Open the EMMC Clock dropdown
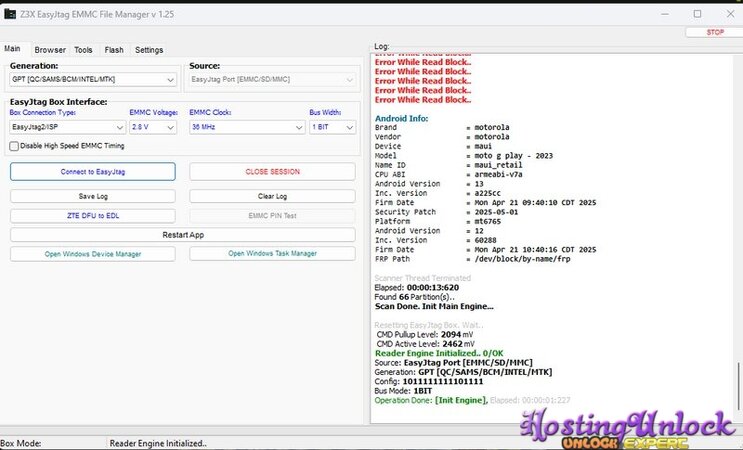 click(x=246, y=128)
